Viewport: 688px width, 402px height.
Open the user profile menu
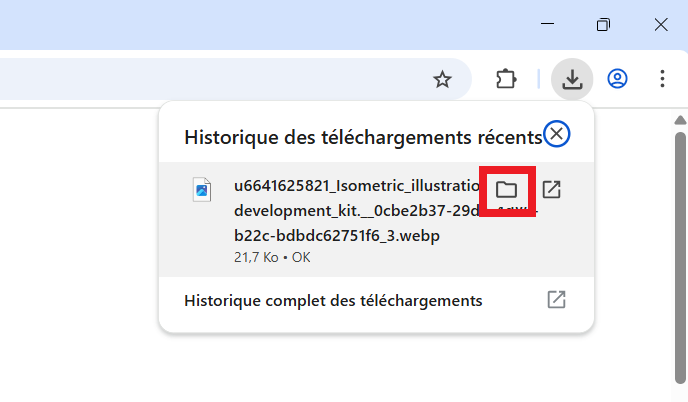(x=618, y=79)
